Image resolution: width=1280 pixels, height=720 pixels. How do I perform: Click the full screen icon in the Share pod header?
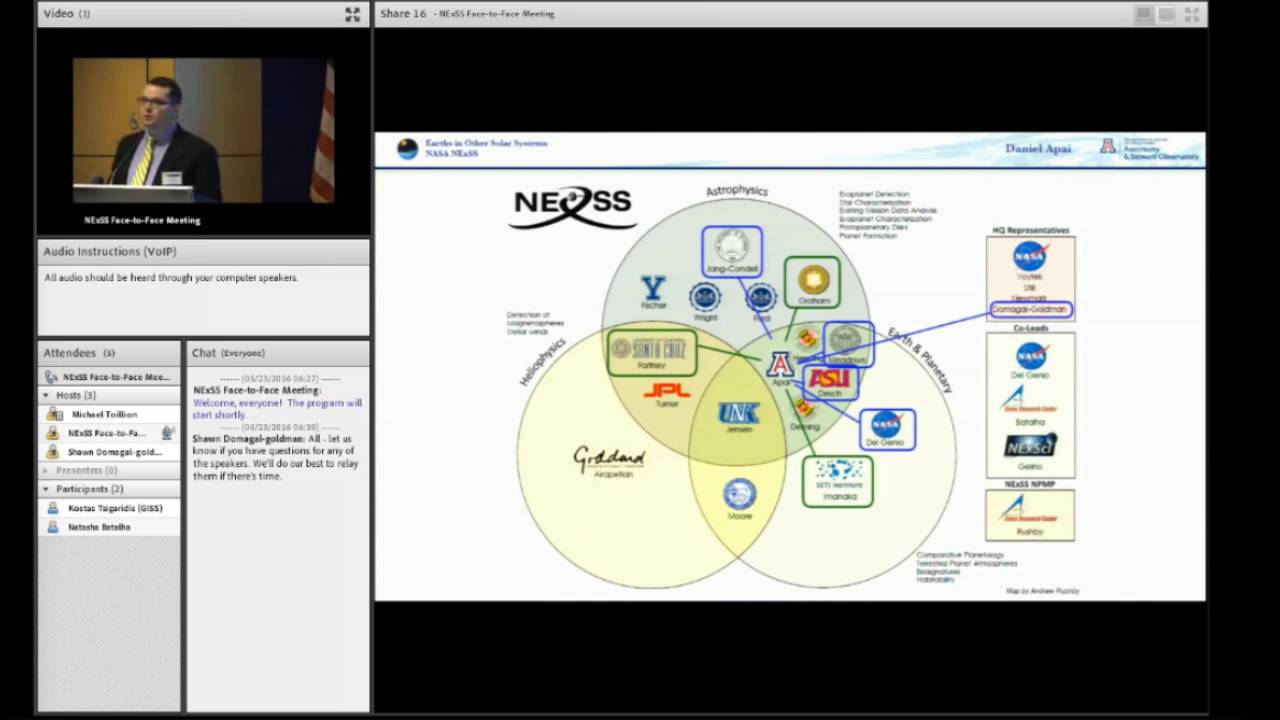coord(1191,14)
